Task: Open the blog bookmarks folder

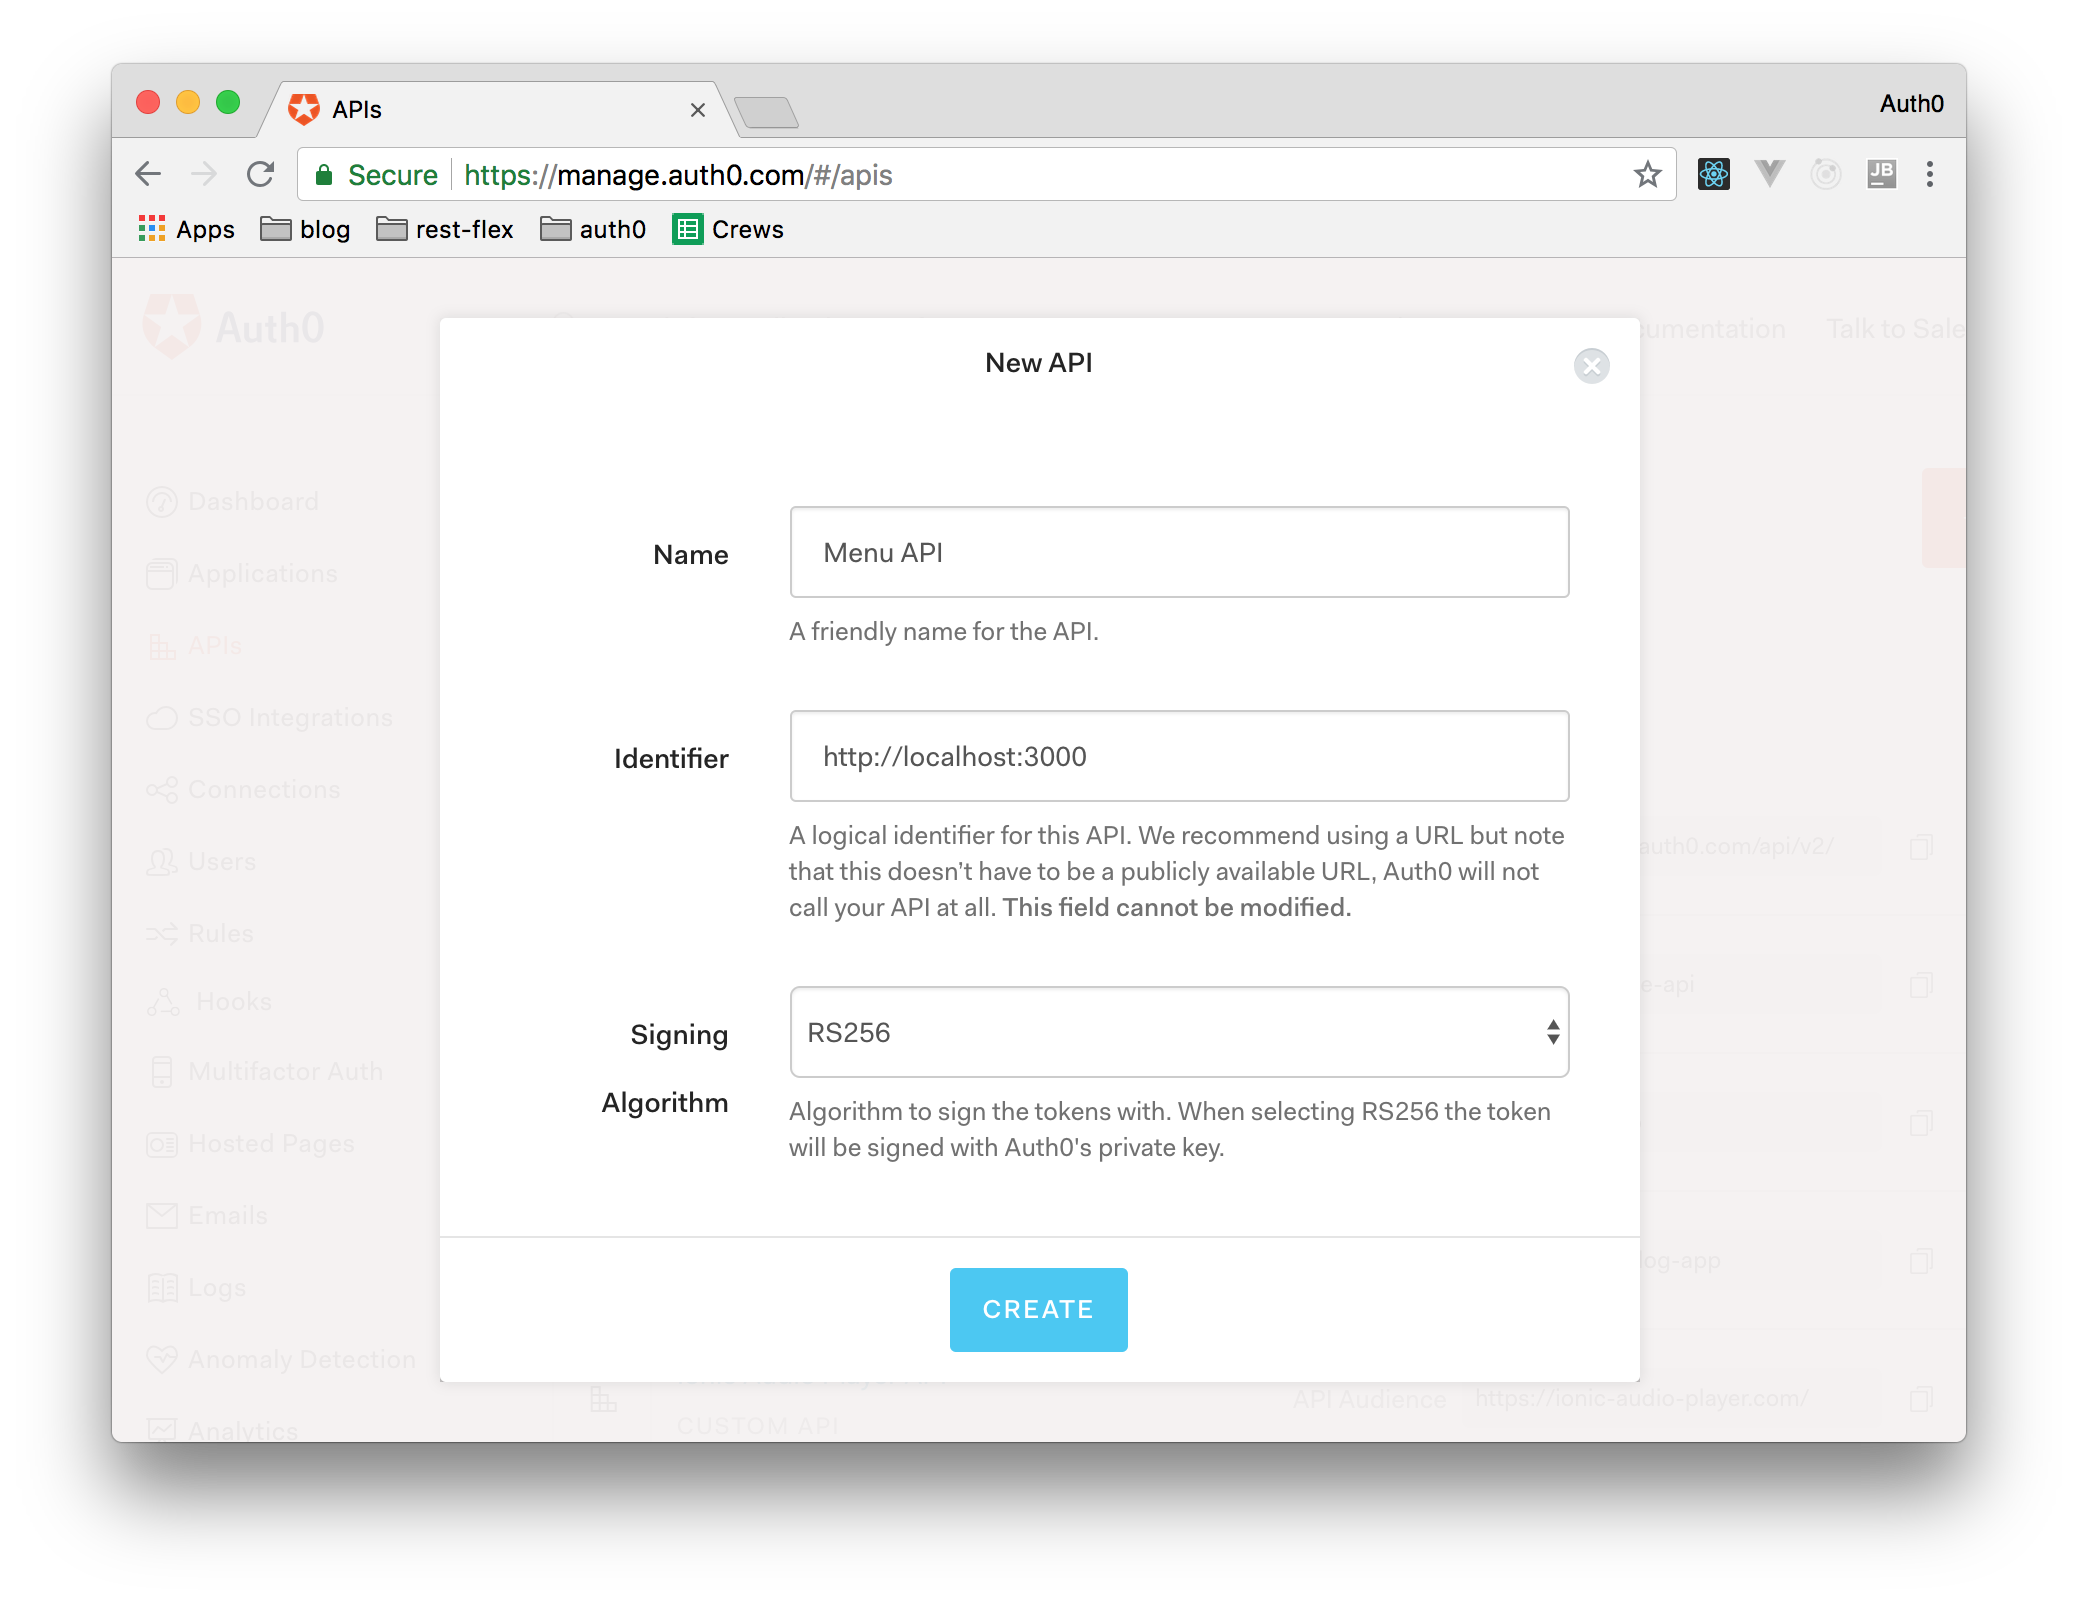Action: click(x=306, y=230)
